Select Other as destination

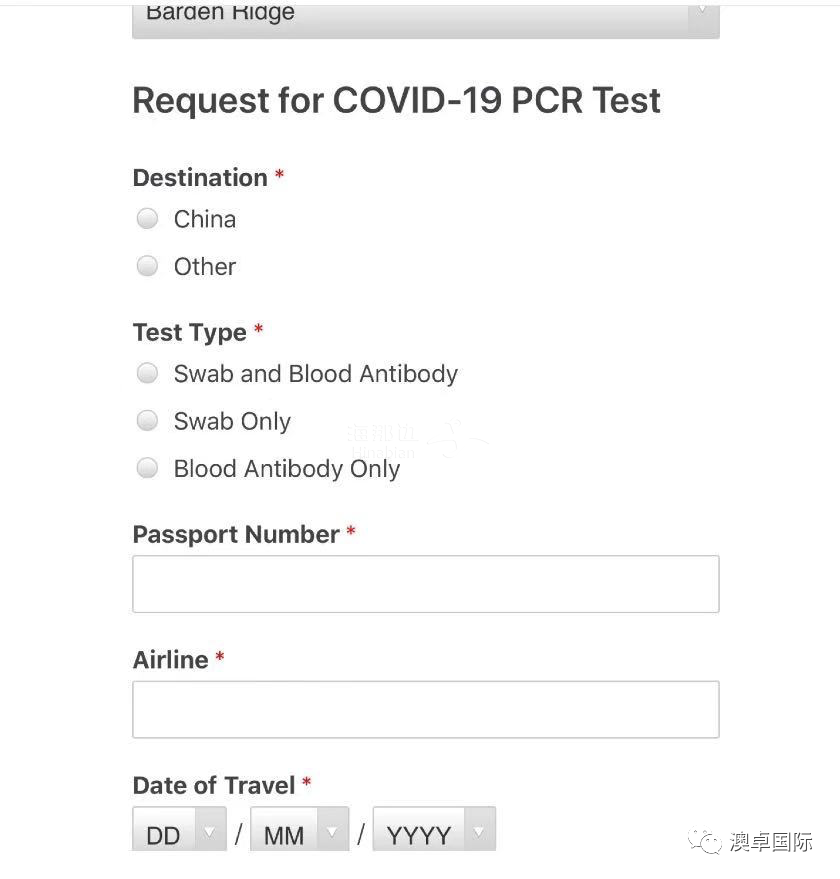(x=147, y=266)
